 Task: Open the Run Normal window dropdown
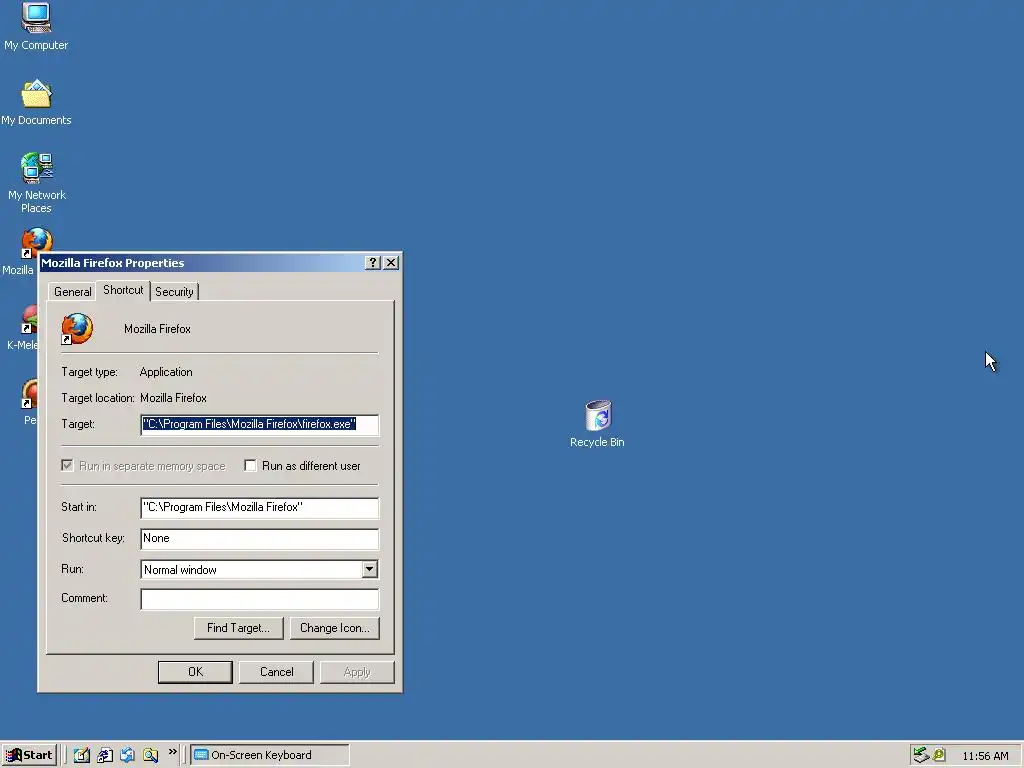point(370,569)
